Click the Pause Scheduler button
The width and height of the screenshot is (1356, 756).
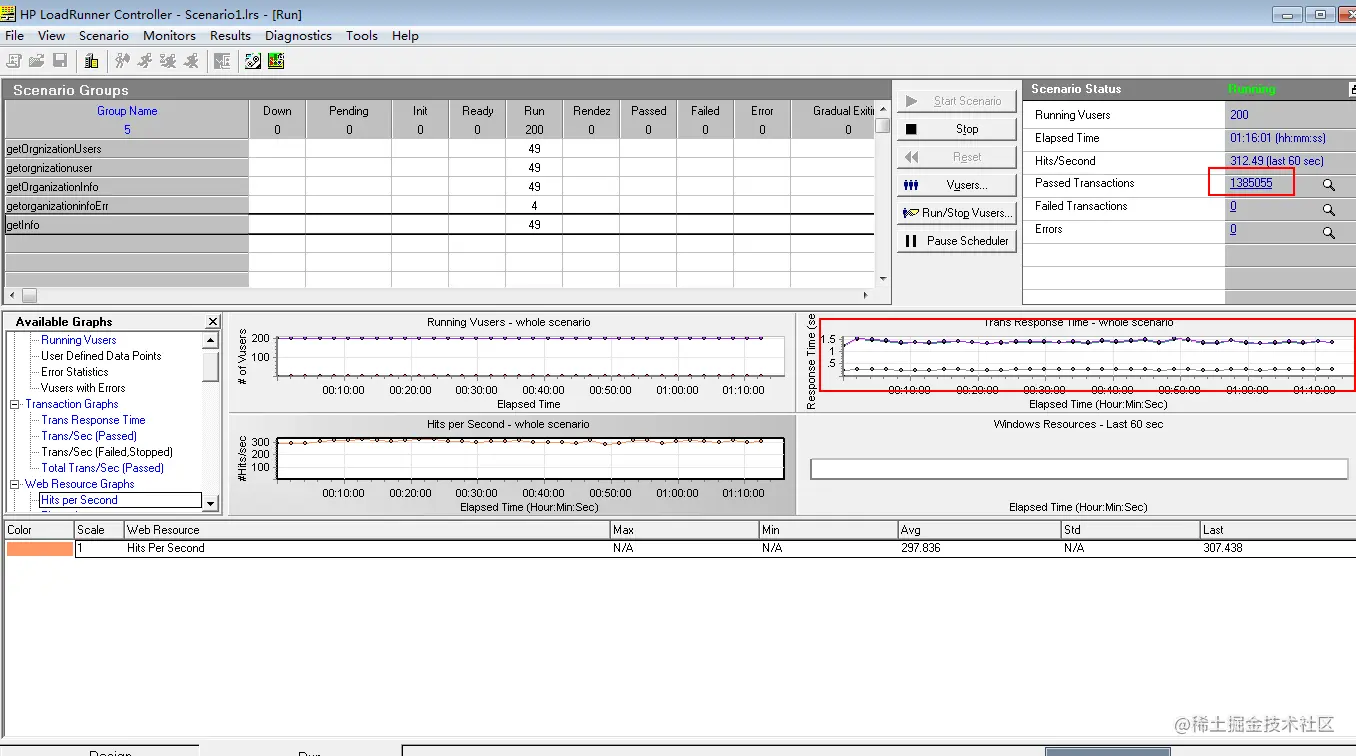coord(956,241)
